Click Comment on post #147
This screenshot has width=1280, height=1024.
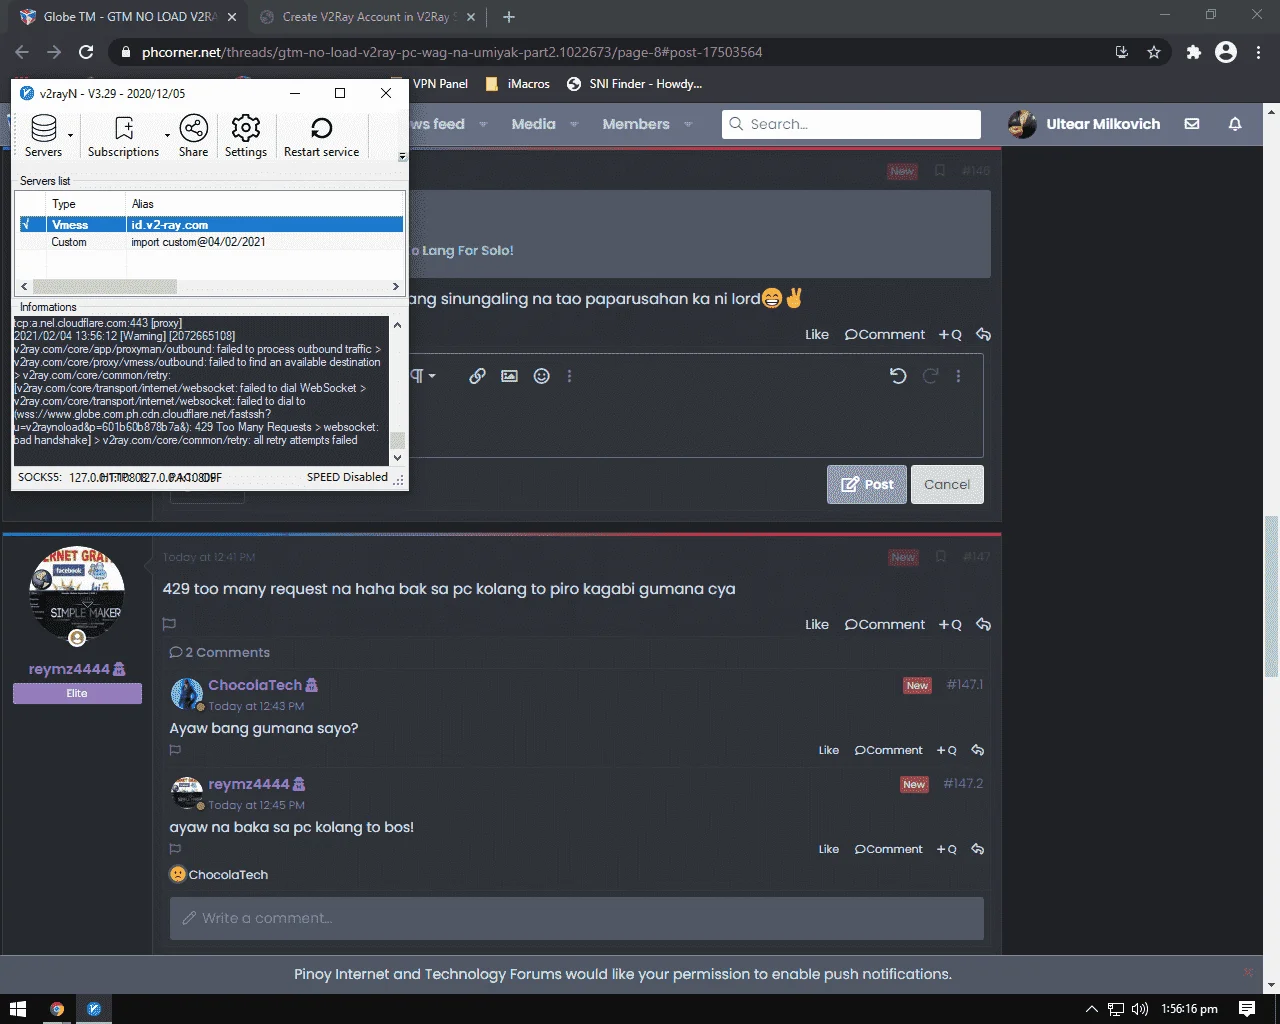[x=885, y=624]
